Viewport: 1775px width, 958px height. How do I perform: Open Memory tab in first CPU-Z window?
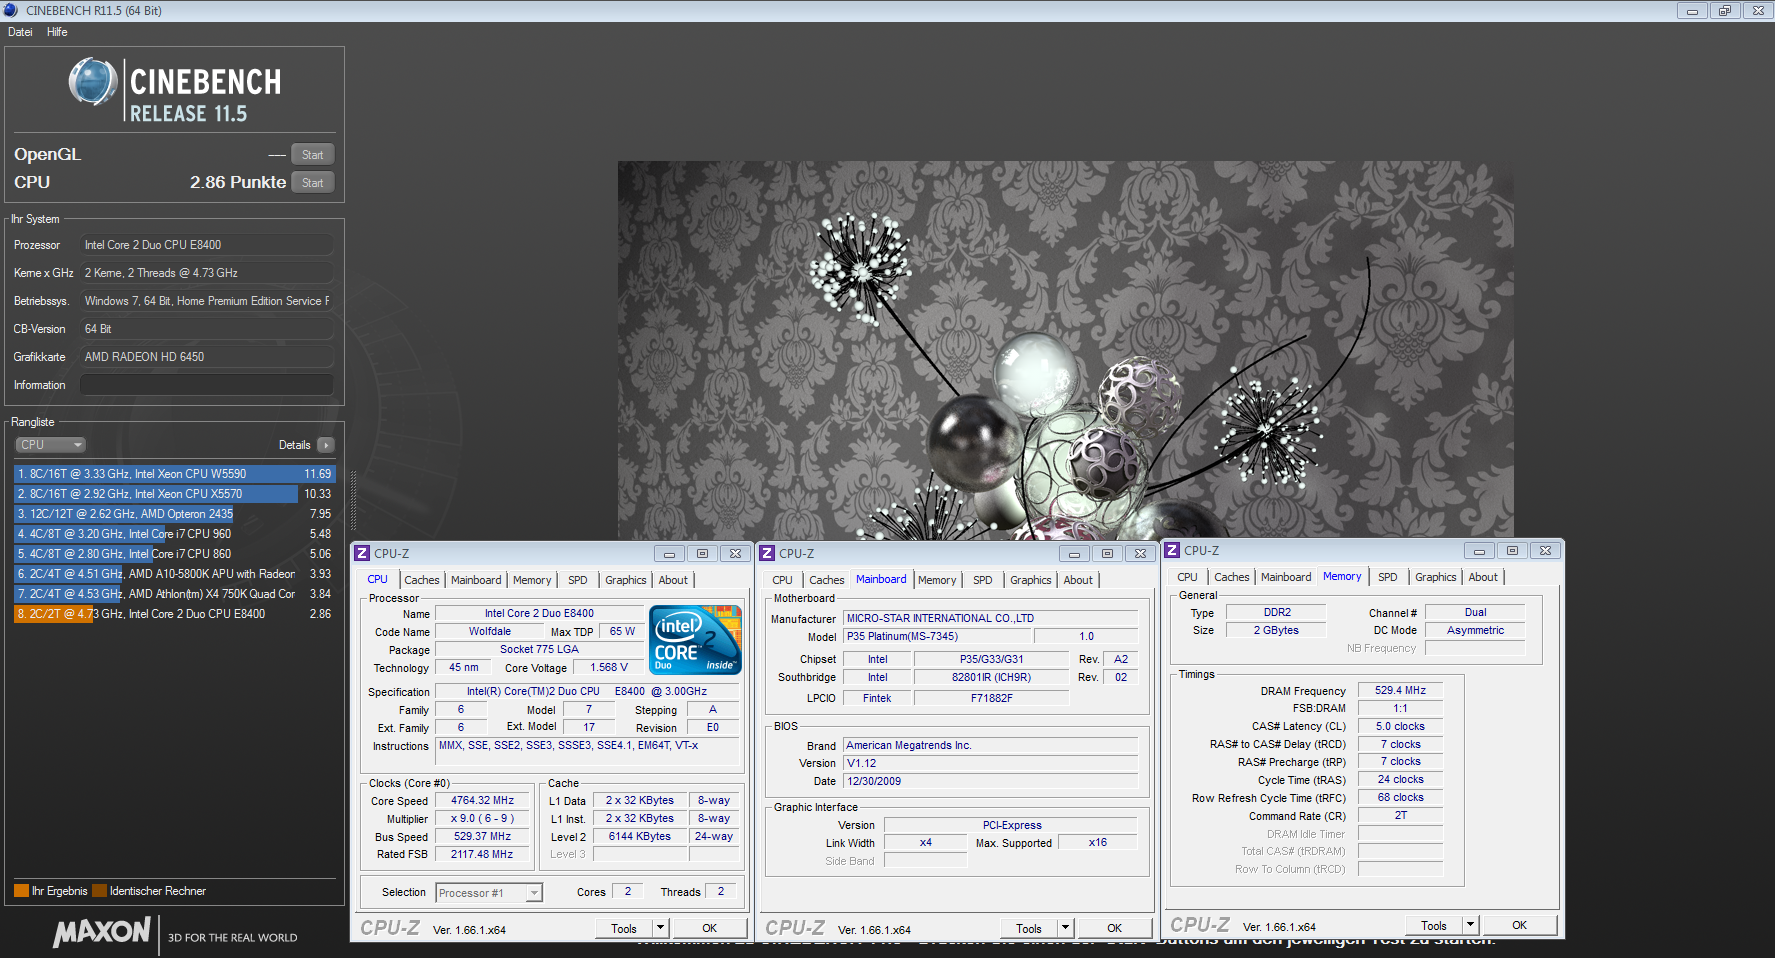coord(532,580)
